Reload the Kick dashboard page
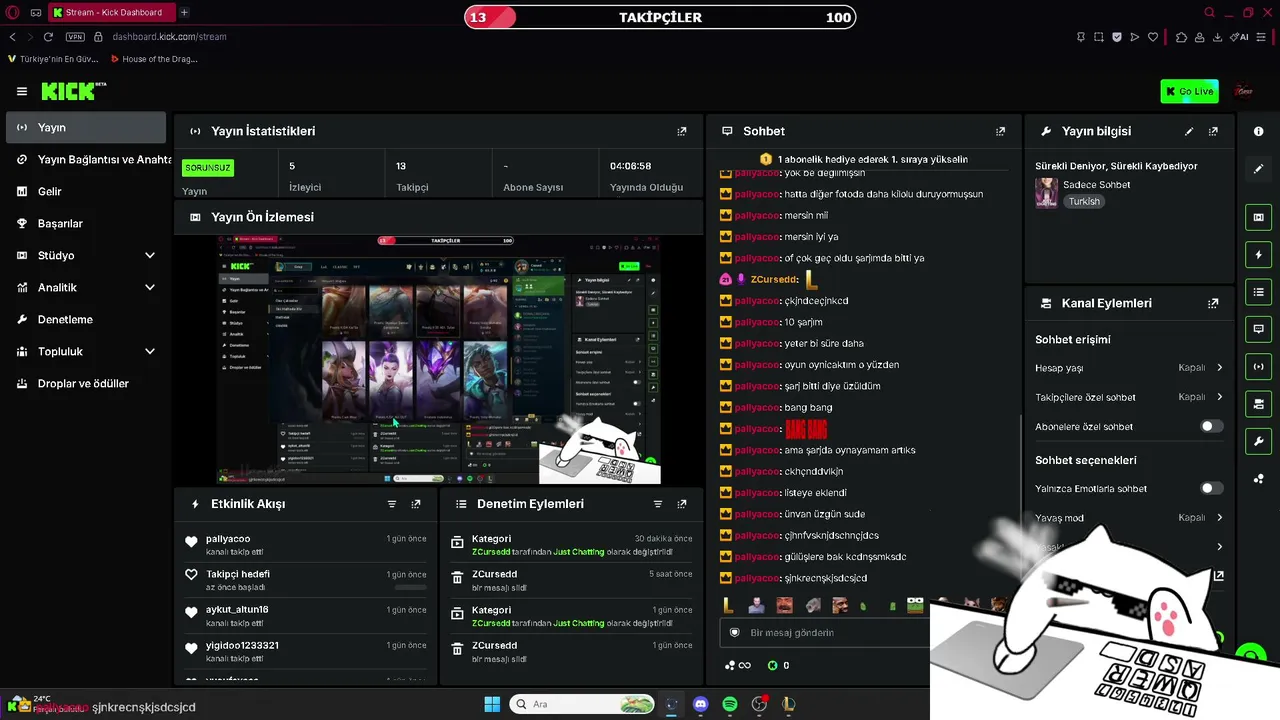Viewport: 1280px width, 720px height. [48, 37]
